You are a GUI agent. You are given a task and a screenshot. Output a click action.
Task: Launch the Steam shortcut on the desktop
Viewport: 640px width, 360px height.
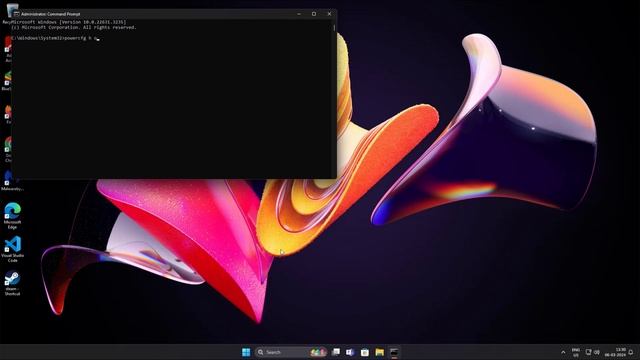(x=12, y=283)
